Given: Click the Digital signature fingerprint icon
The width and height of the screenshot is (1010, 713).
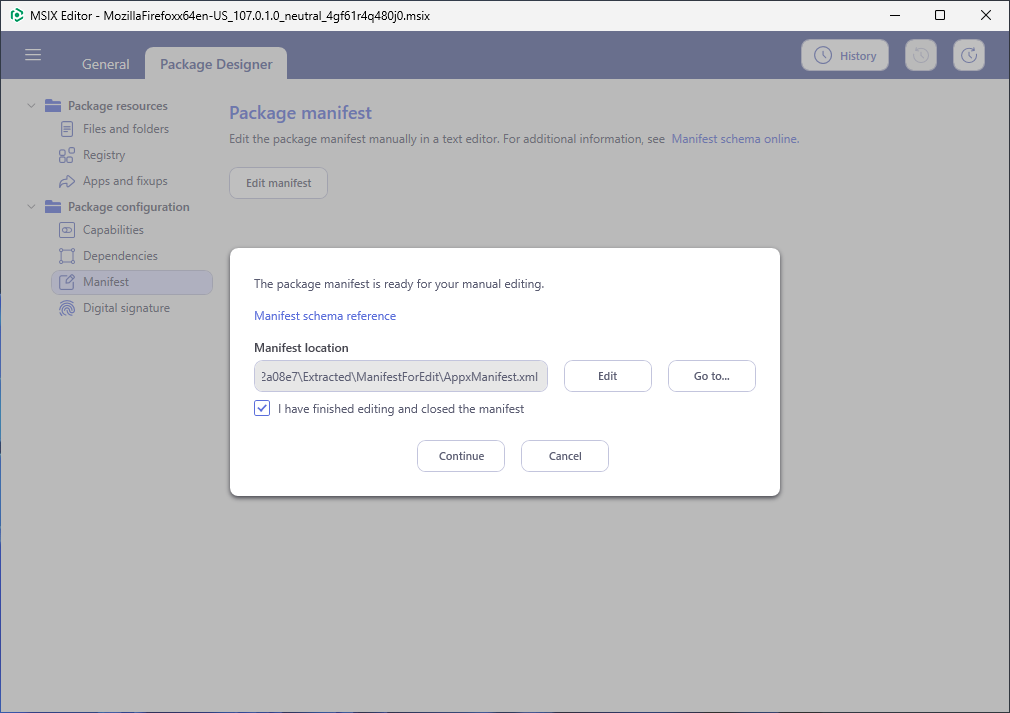Looking at the screenshot, I should (66, 308).
